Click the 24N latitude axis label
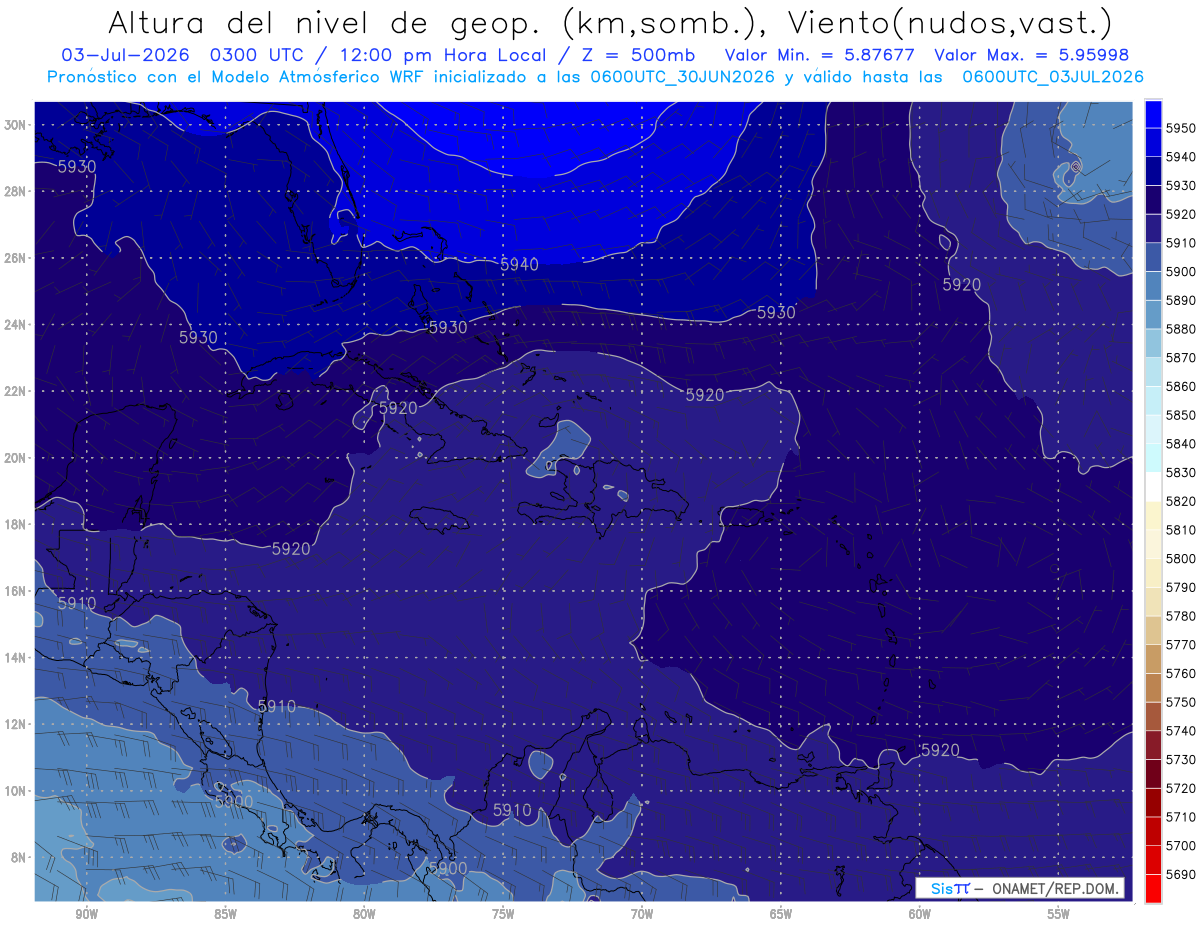 click(14, 325)
